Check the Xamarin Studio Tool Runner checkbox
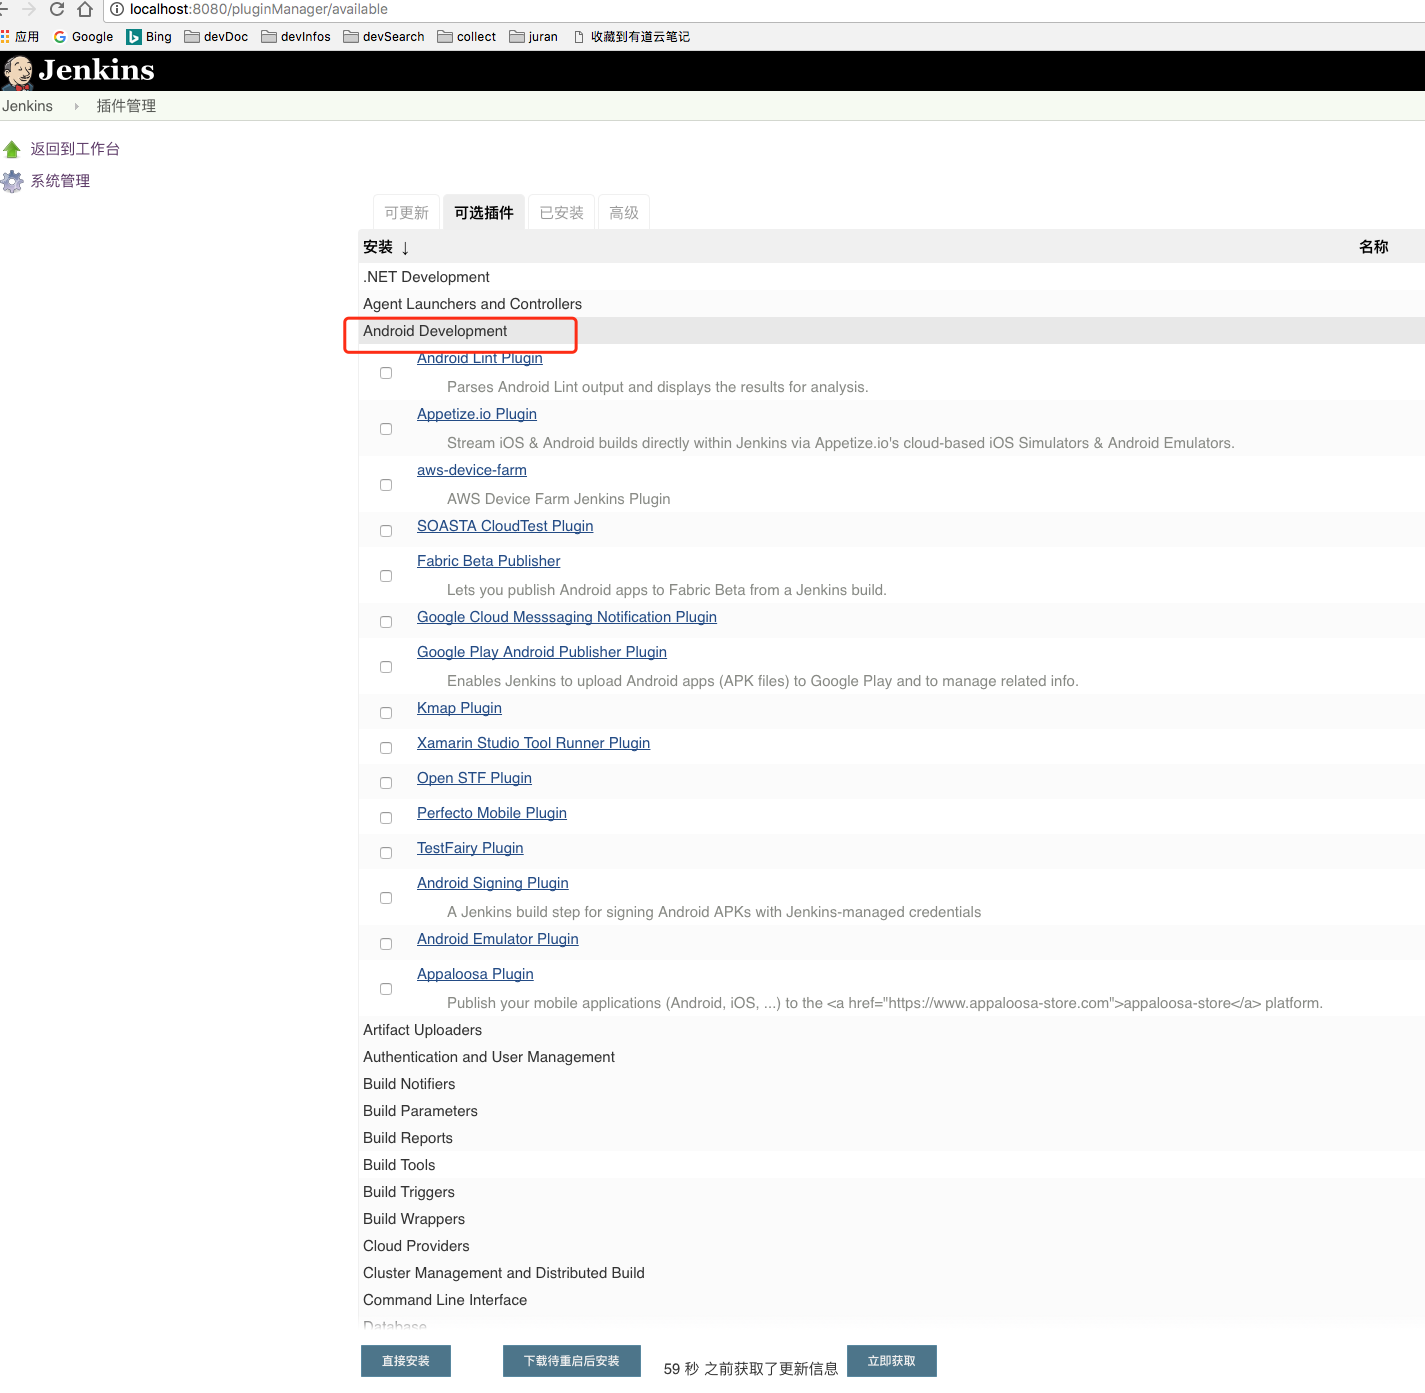Screen dimensions: 1425x1393 tap(386, 748)
